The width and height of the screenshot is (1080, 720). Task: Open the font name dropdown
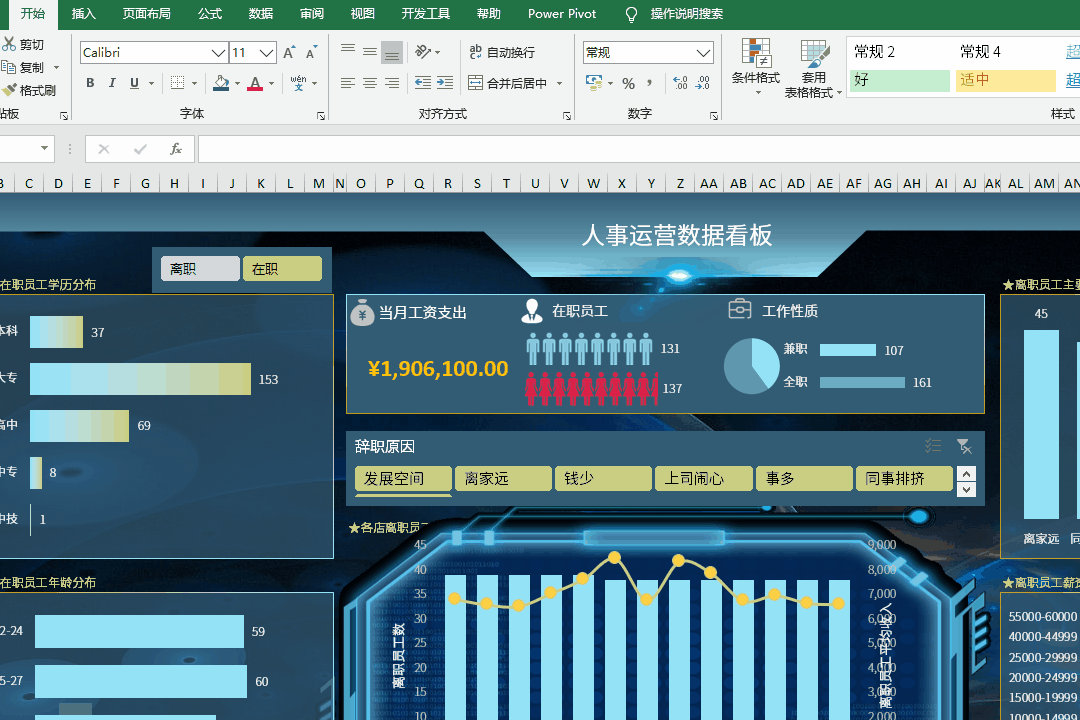[218, 51]
